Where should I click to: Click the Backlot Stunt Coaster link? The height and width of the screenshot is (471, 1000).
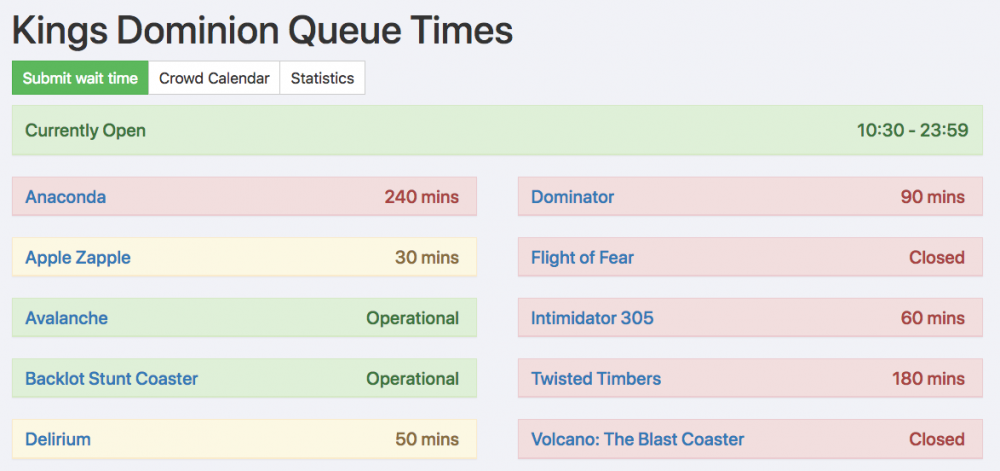point(111,379)
